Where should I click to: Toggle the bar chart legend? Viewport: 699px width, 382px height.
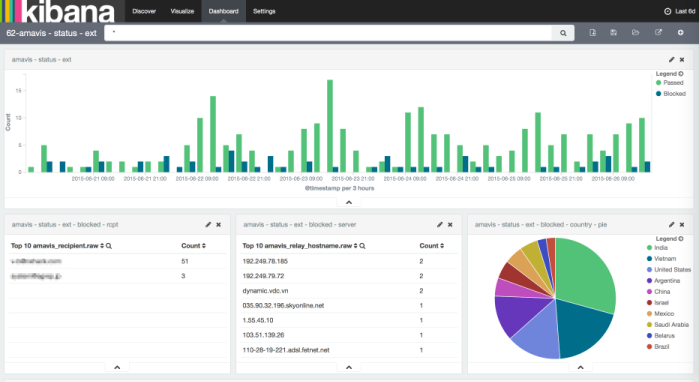pyautogui.click(x=669, y=74)
